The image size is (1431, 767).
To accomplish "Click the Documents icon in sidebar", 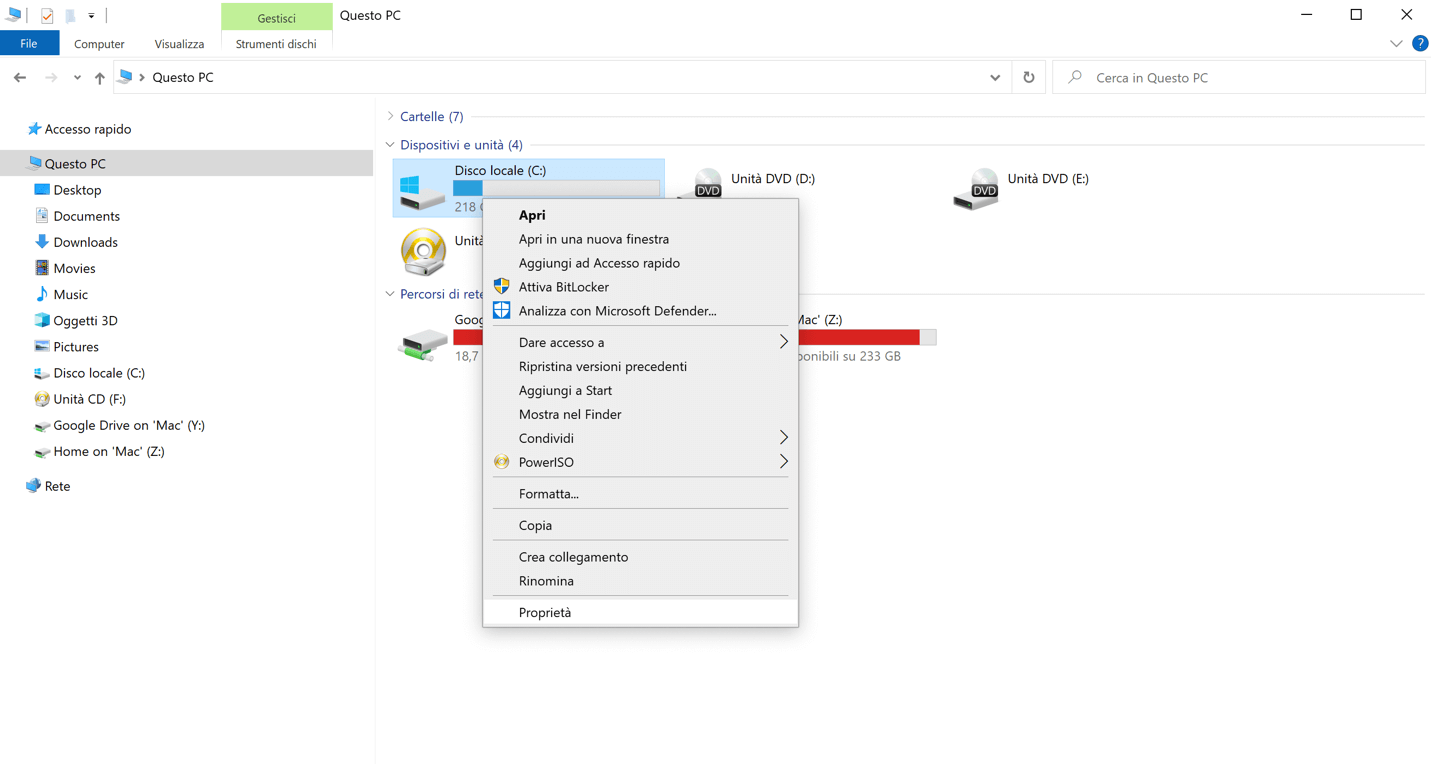I will 42,216.
